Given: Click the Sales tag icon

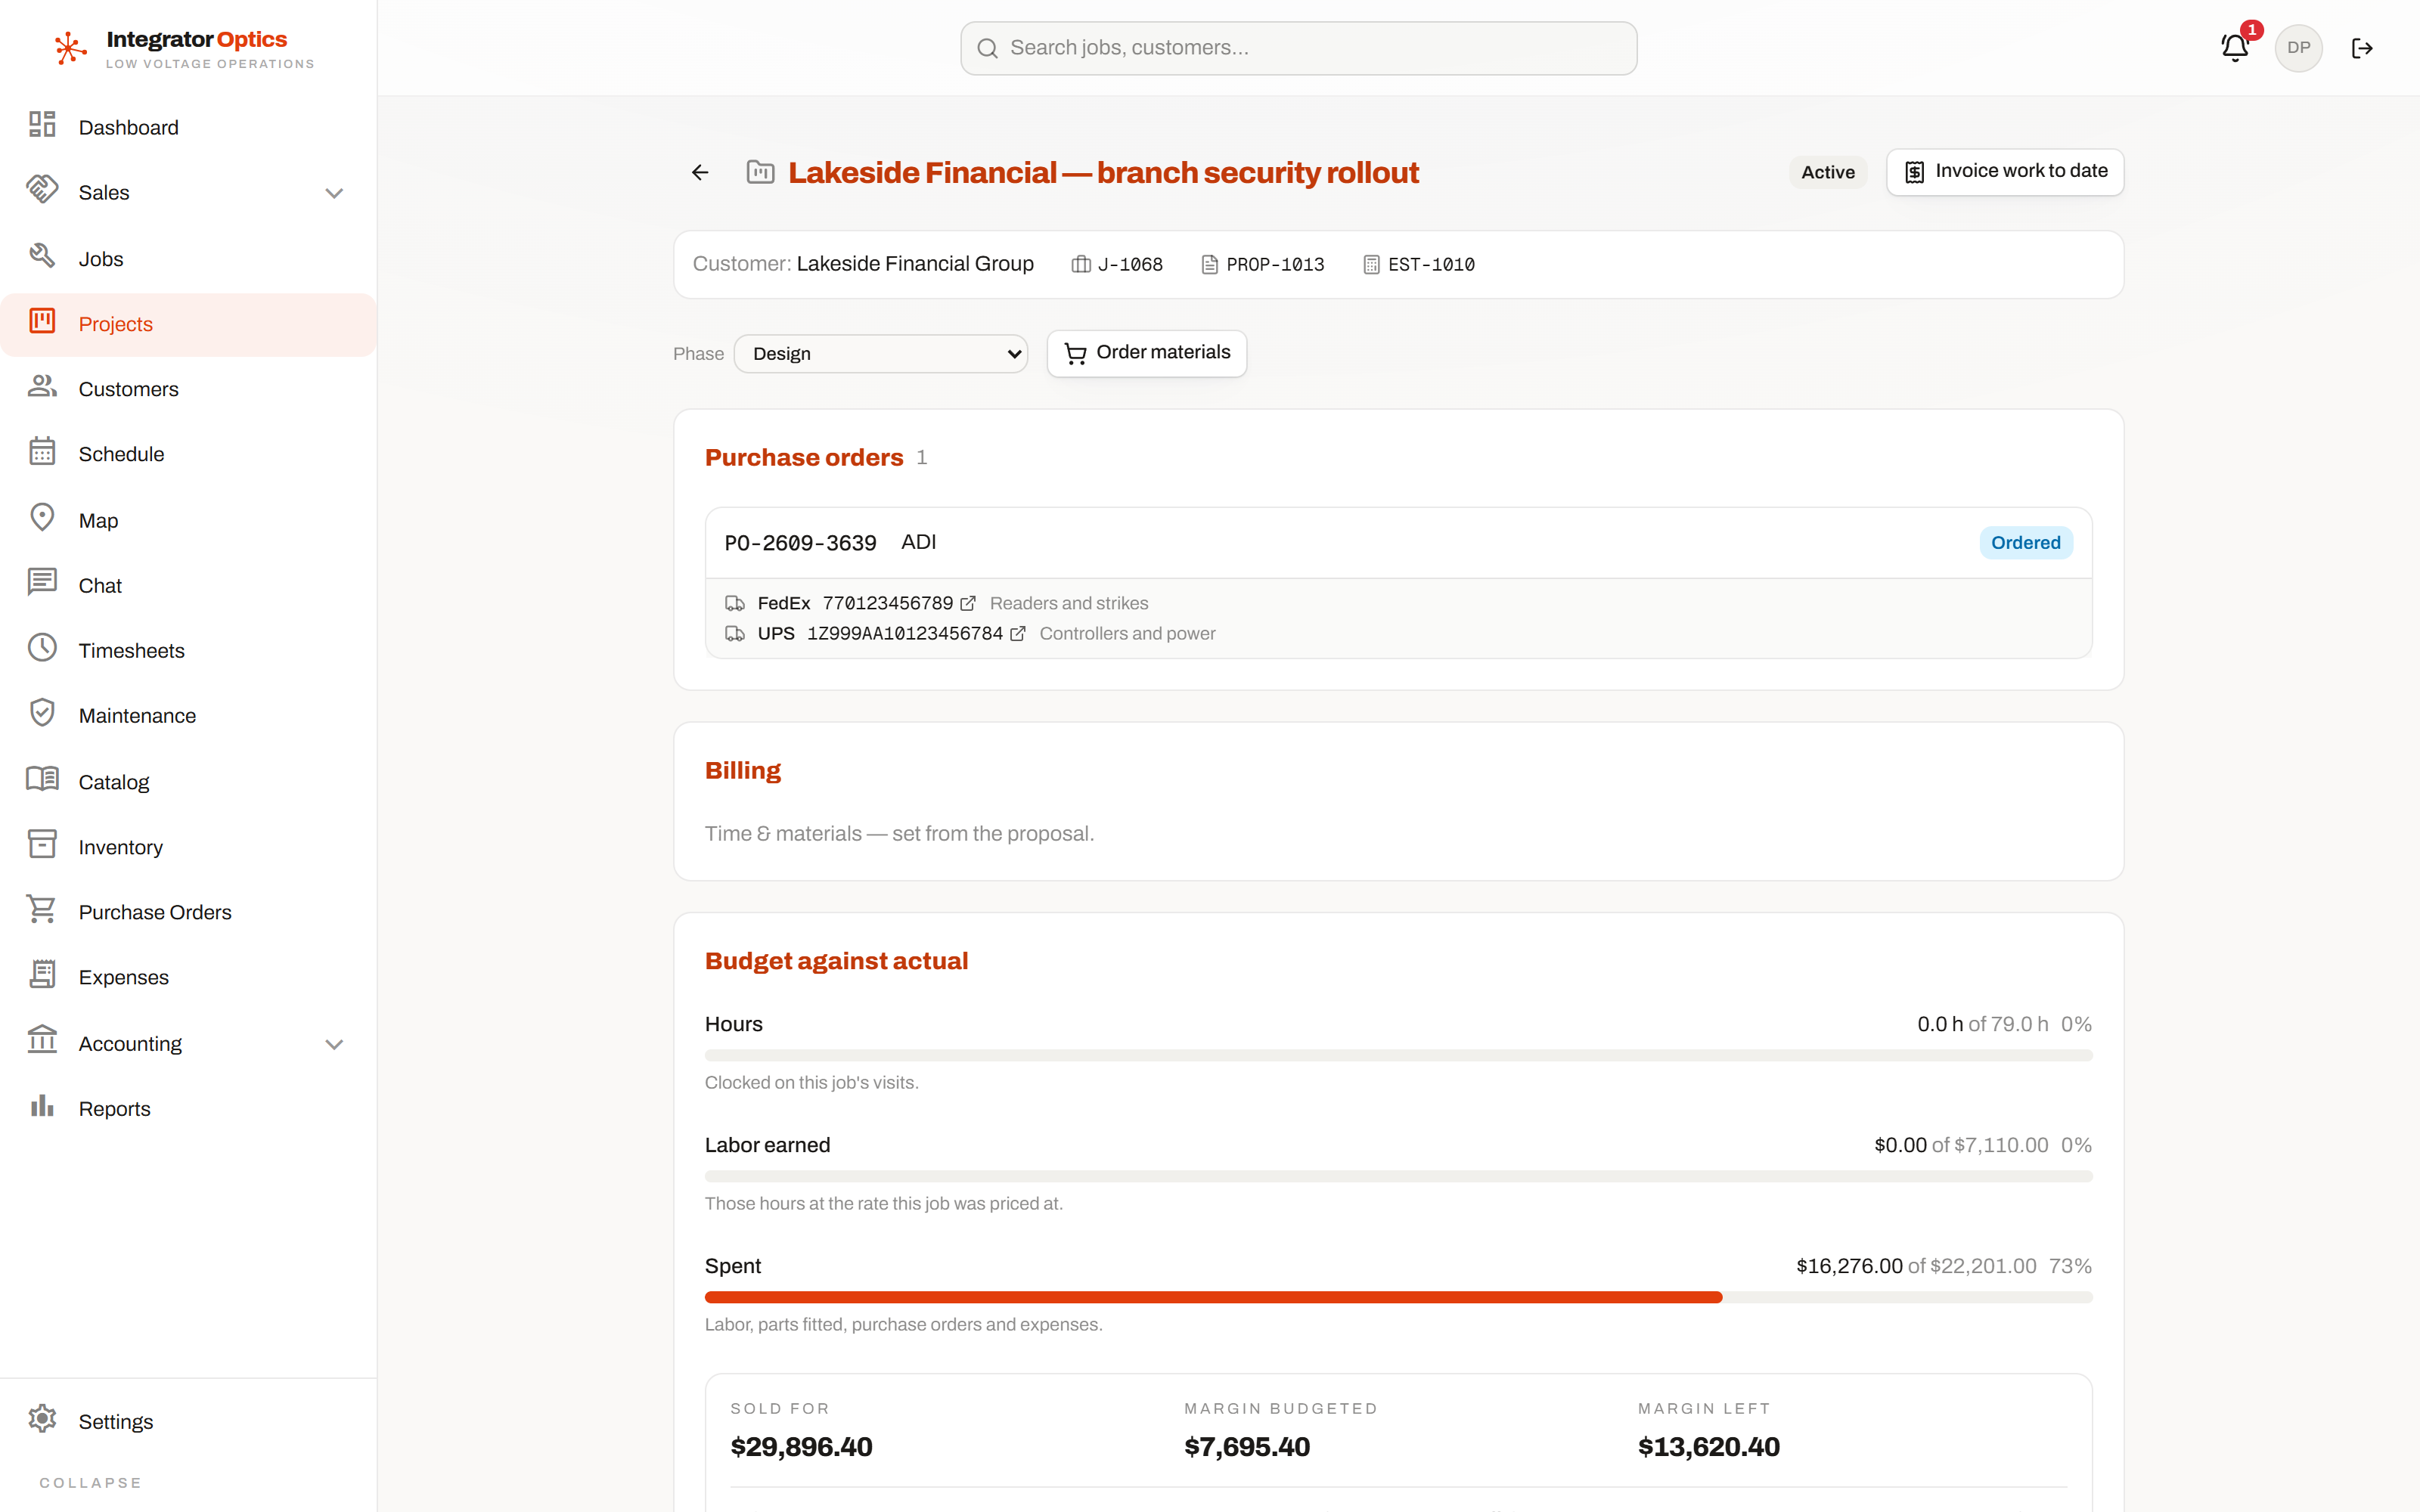Looking at the screenshot, I should (x=42, y=190).
